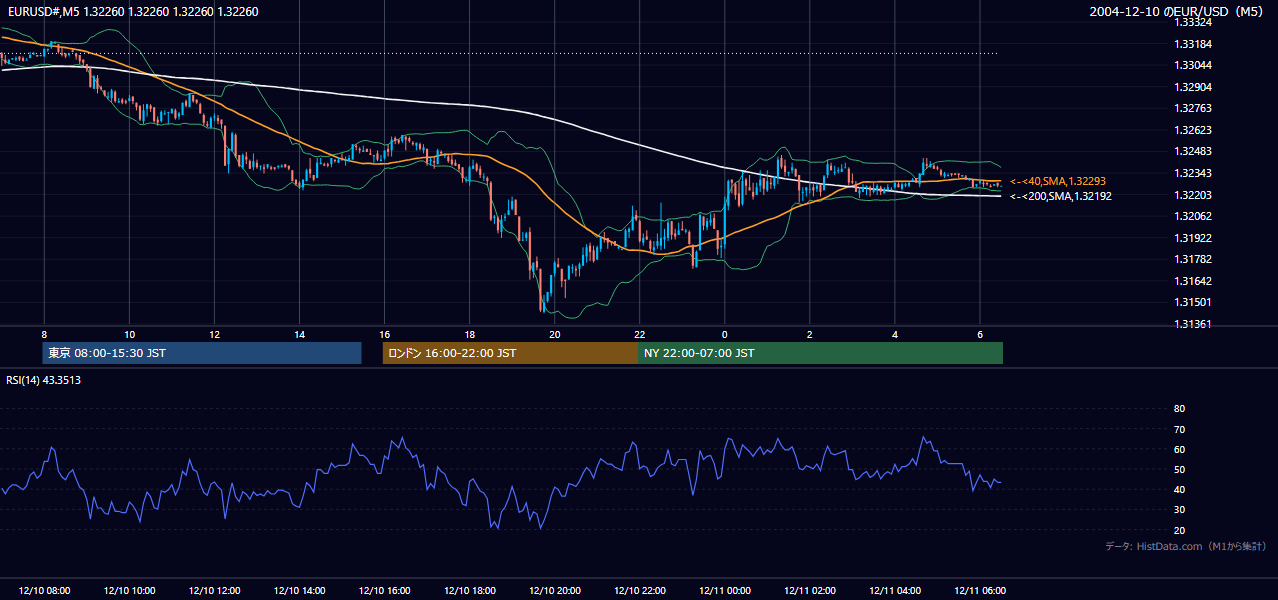Click price axis value 1.32483
The width and height of the screenshot is (1278, 600).
coord(1195,152)
